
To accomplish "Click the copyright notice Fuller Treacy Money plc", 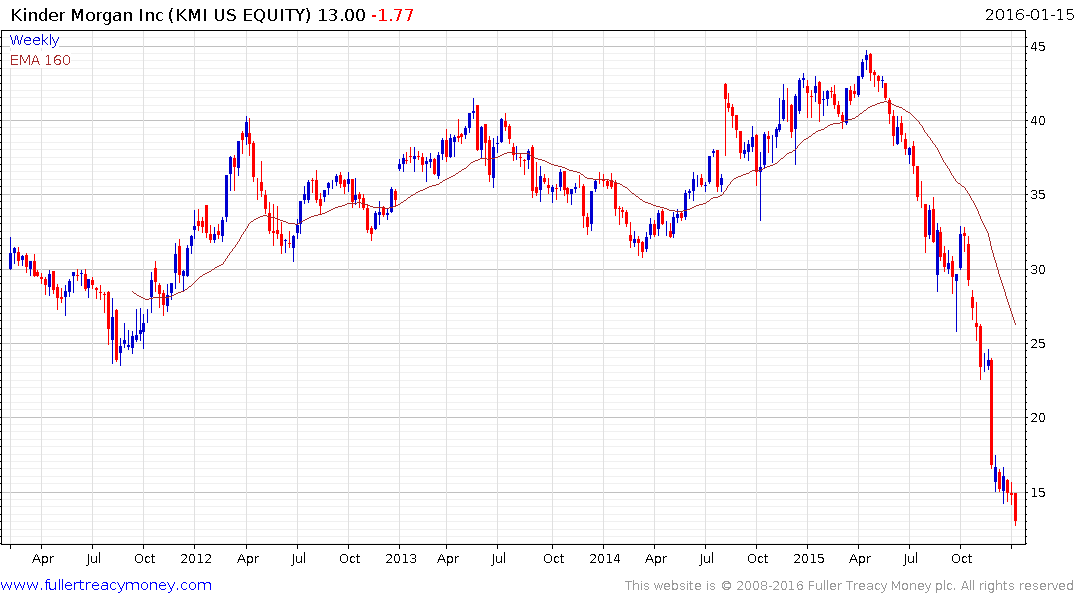I will [849, 586].
